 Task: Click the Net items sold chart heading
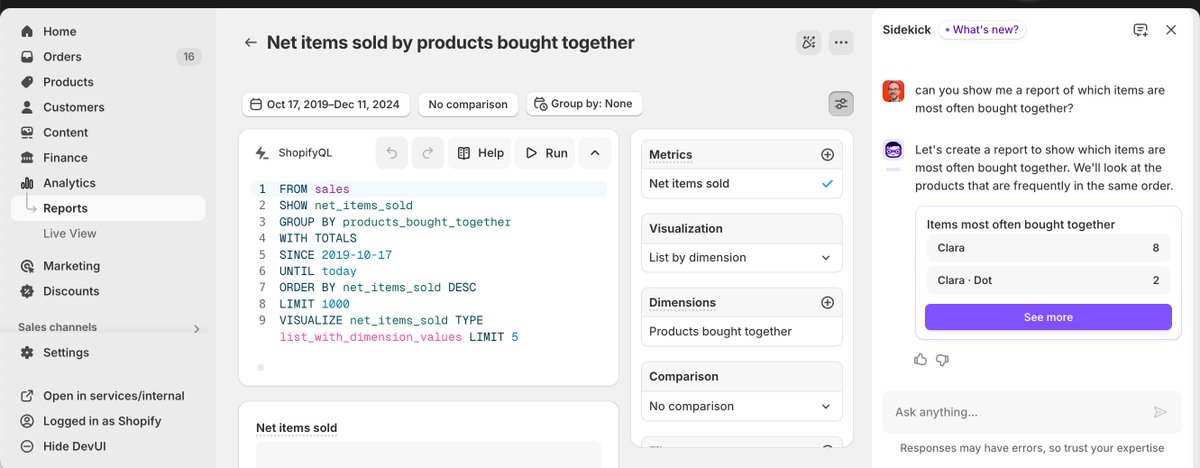pos(297,428)
